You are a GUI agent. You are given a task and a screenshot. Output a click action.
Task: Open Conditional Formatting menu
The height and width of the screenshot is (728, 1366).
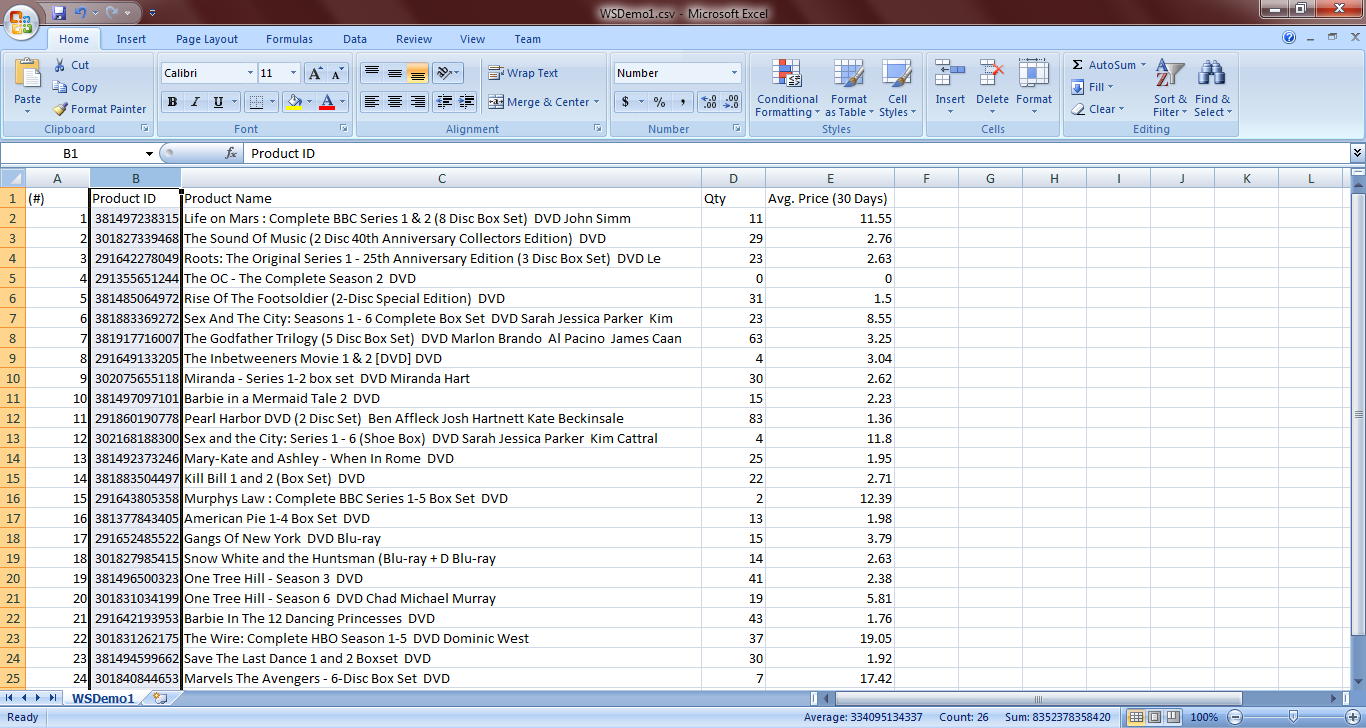[787, 88]
